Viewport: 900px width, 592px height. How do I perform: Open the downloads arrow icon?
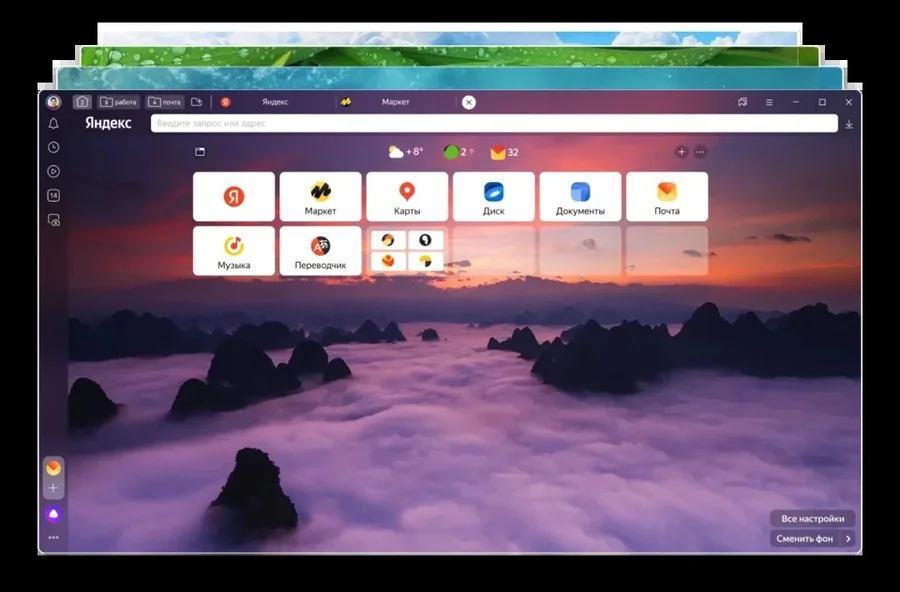tap(849, 124)
